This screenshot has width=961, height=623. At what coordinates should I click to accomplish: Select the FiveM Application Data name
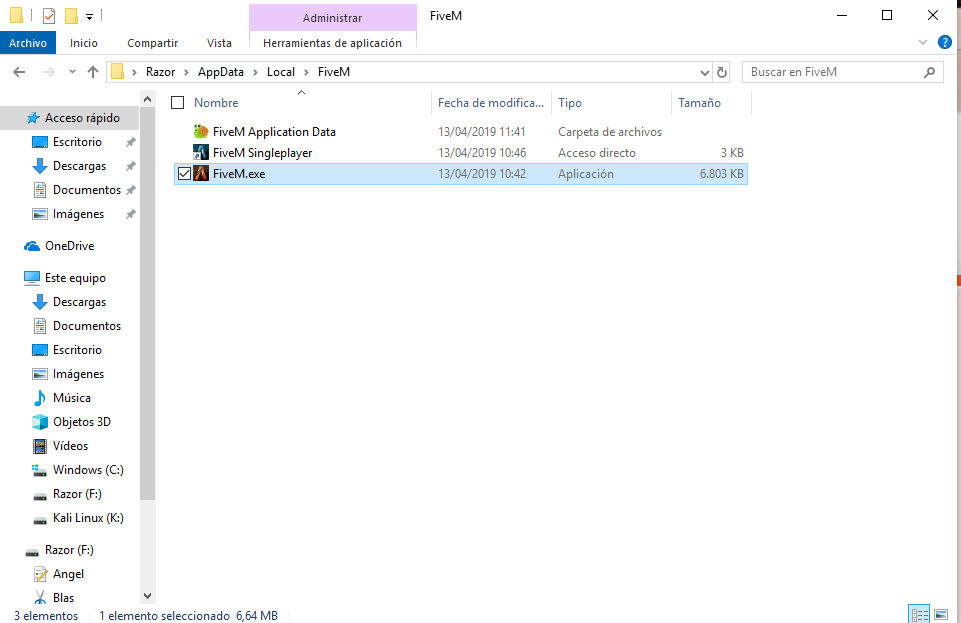[x=274, y=132]
